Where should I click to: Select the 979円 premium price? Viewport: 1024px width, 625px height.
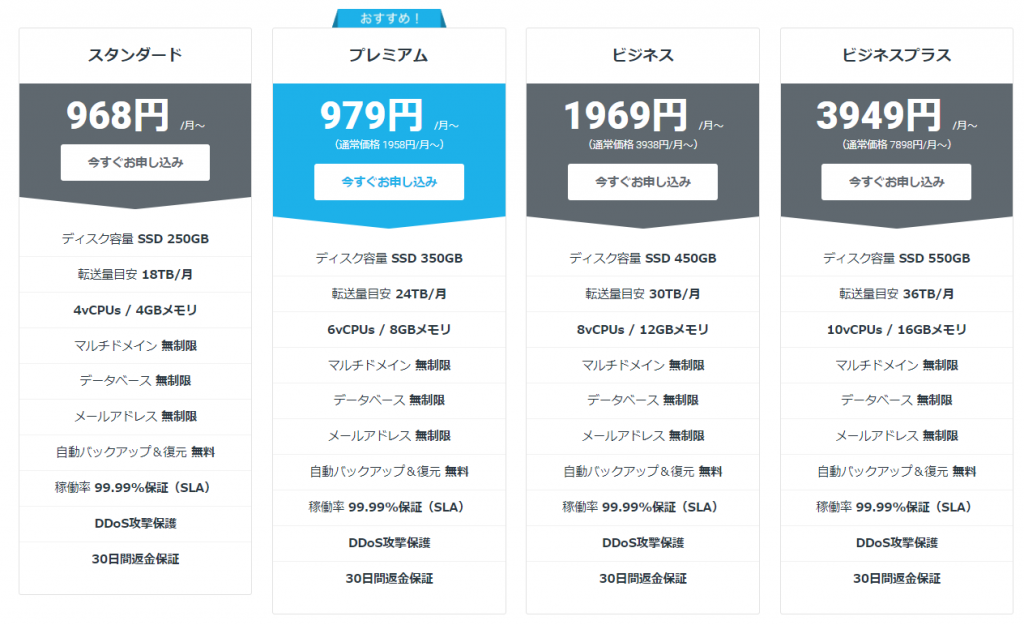click(x=372, y=117)
